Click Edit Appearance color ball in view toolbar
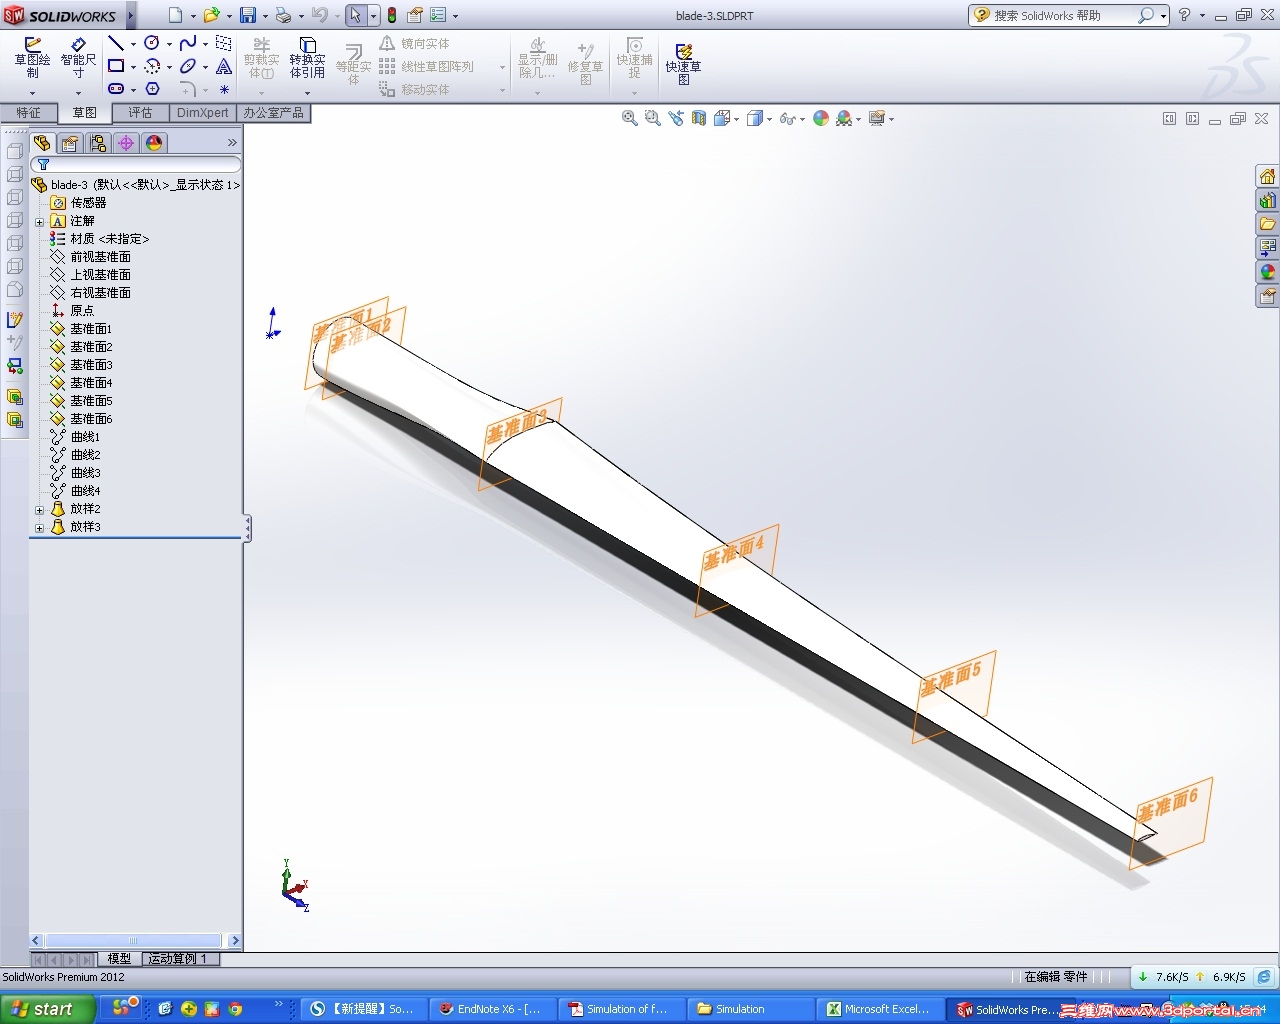Screen dimensions: 1280x1024 [821, 118]
